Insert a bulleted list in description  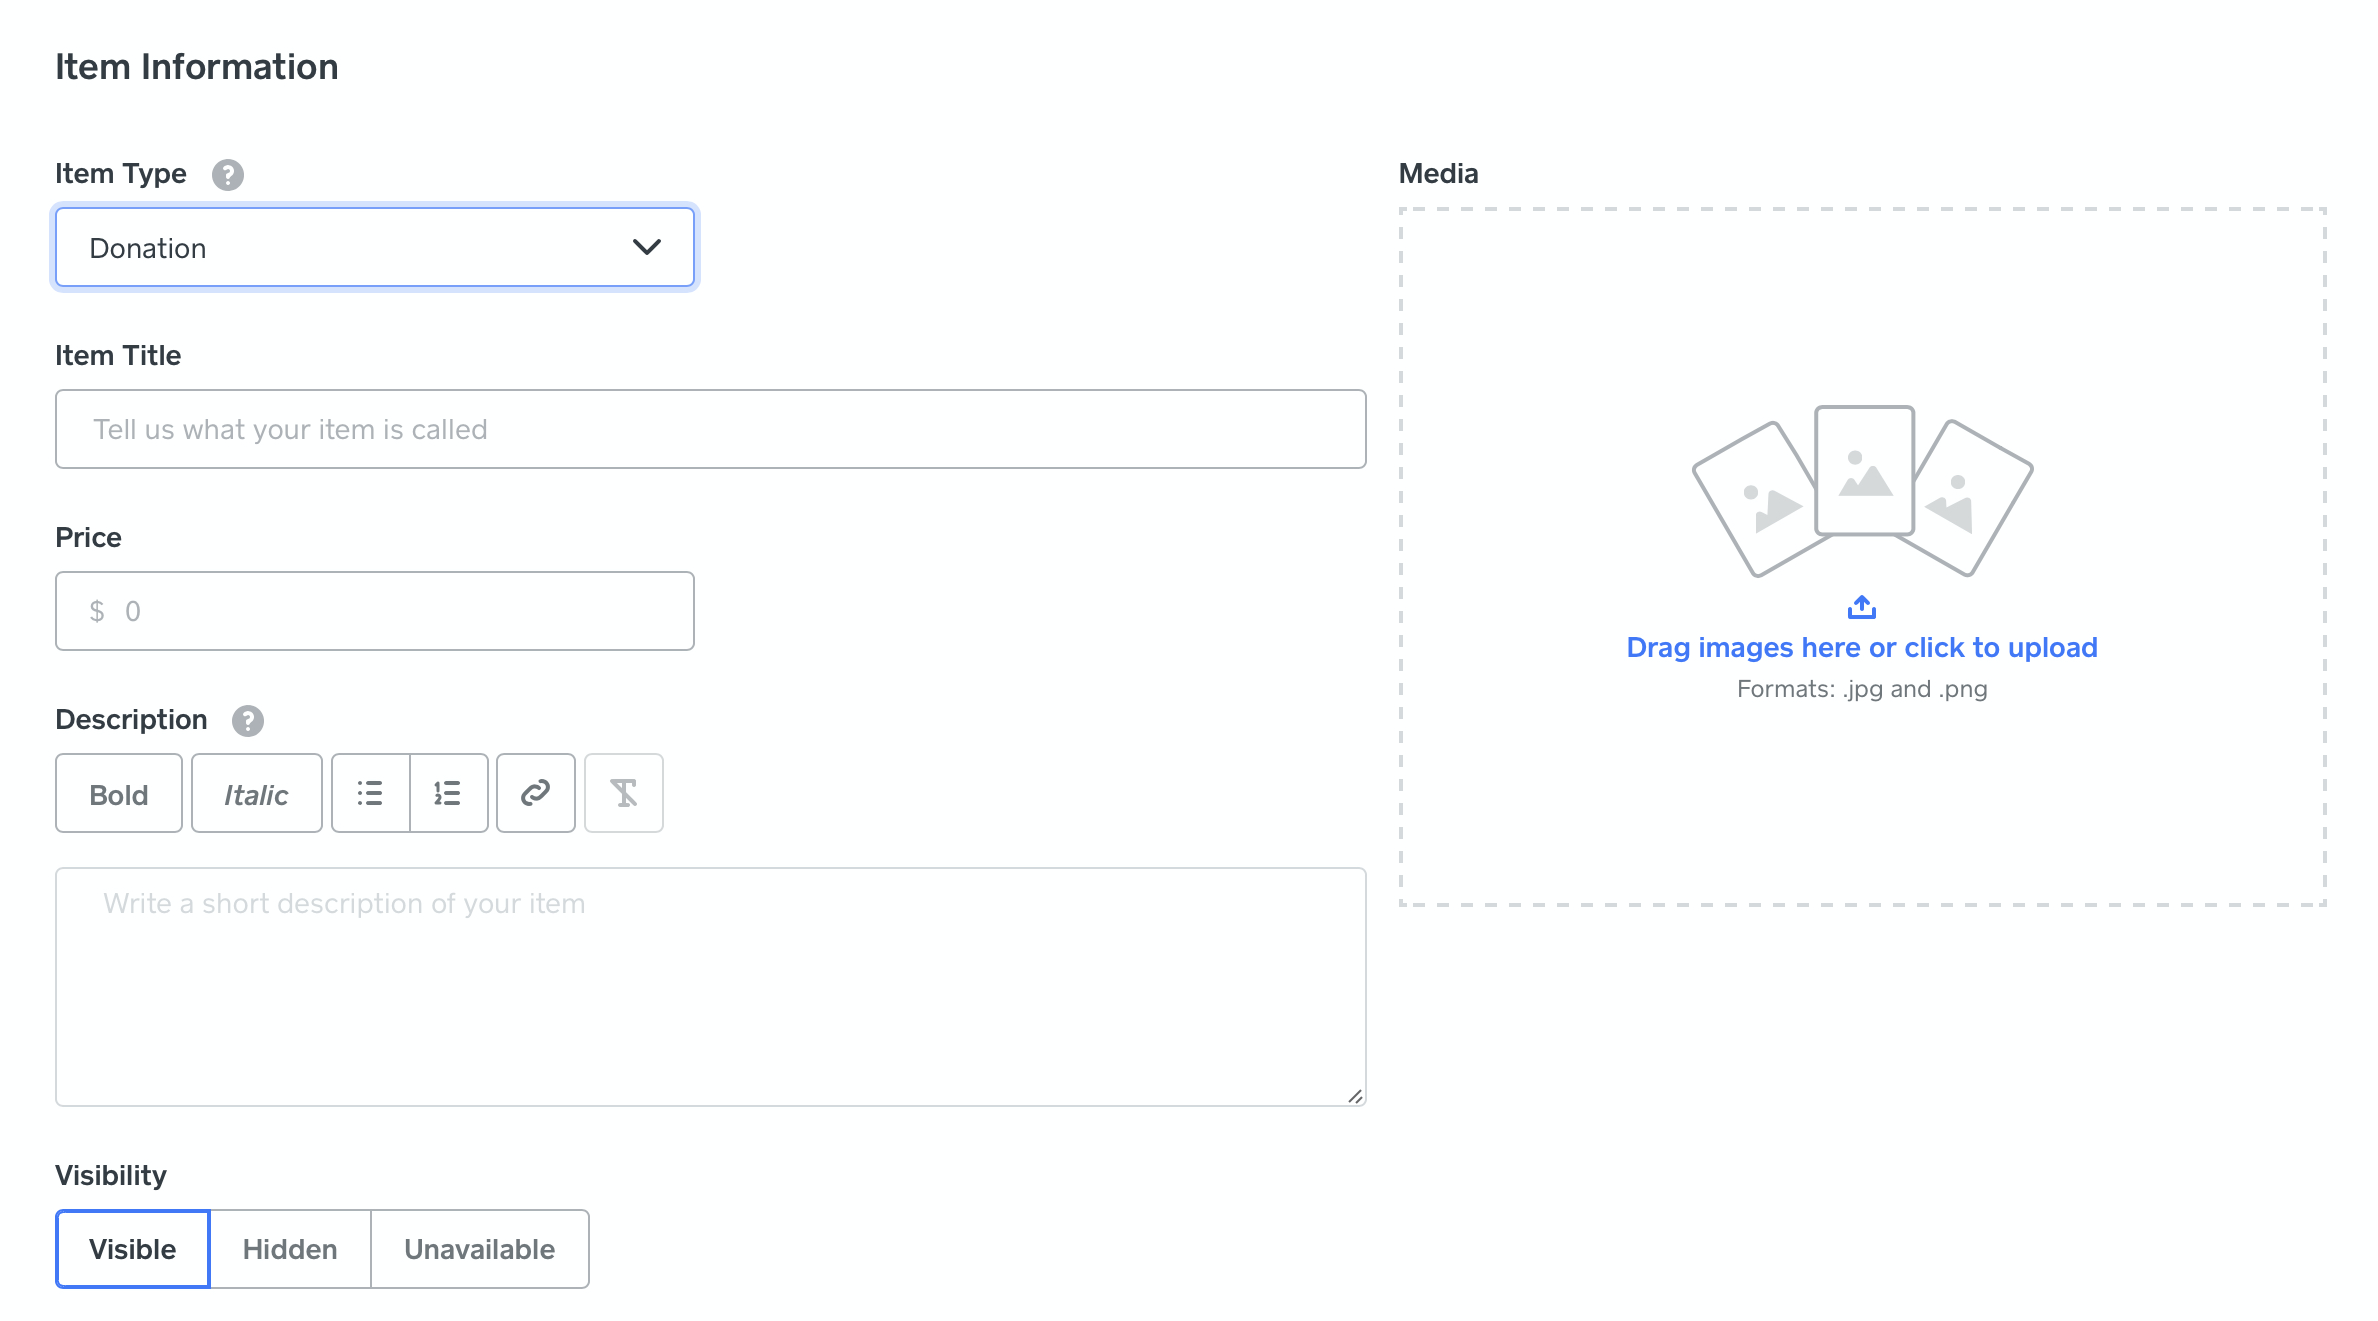coord(370,794)
